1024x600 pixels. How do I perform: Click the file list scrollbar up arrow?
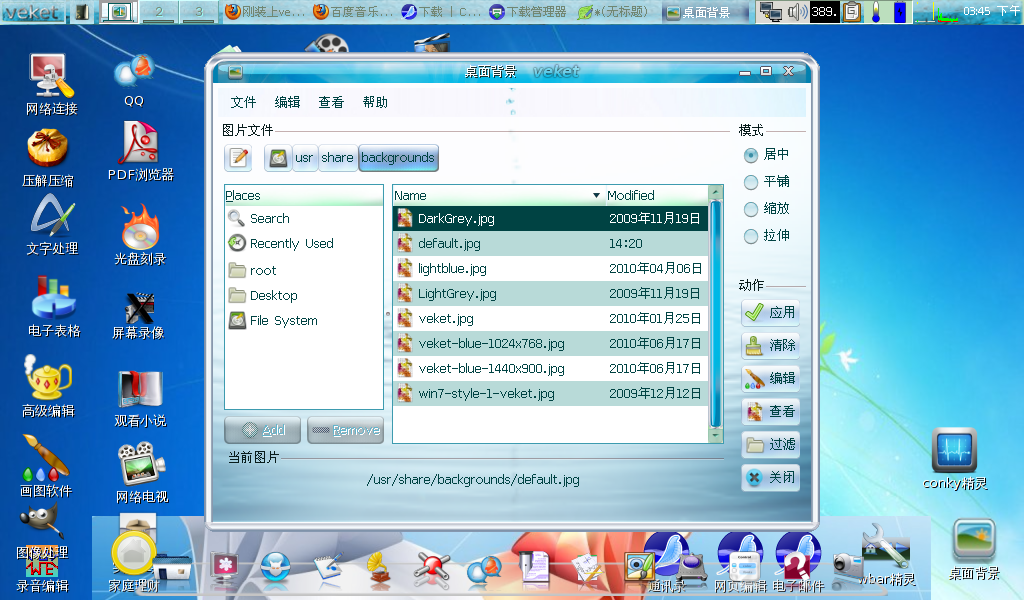click(716, 193)
